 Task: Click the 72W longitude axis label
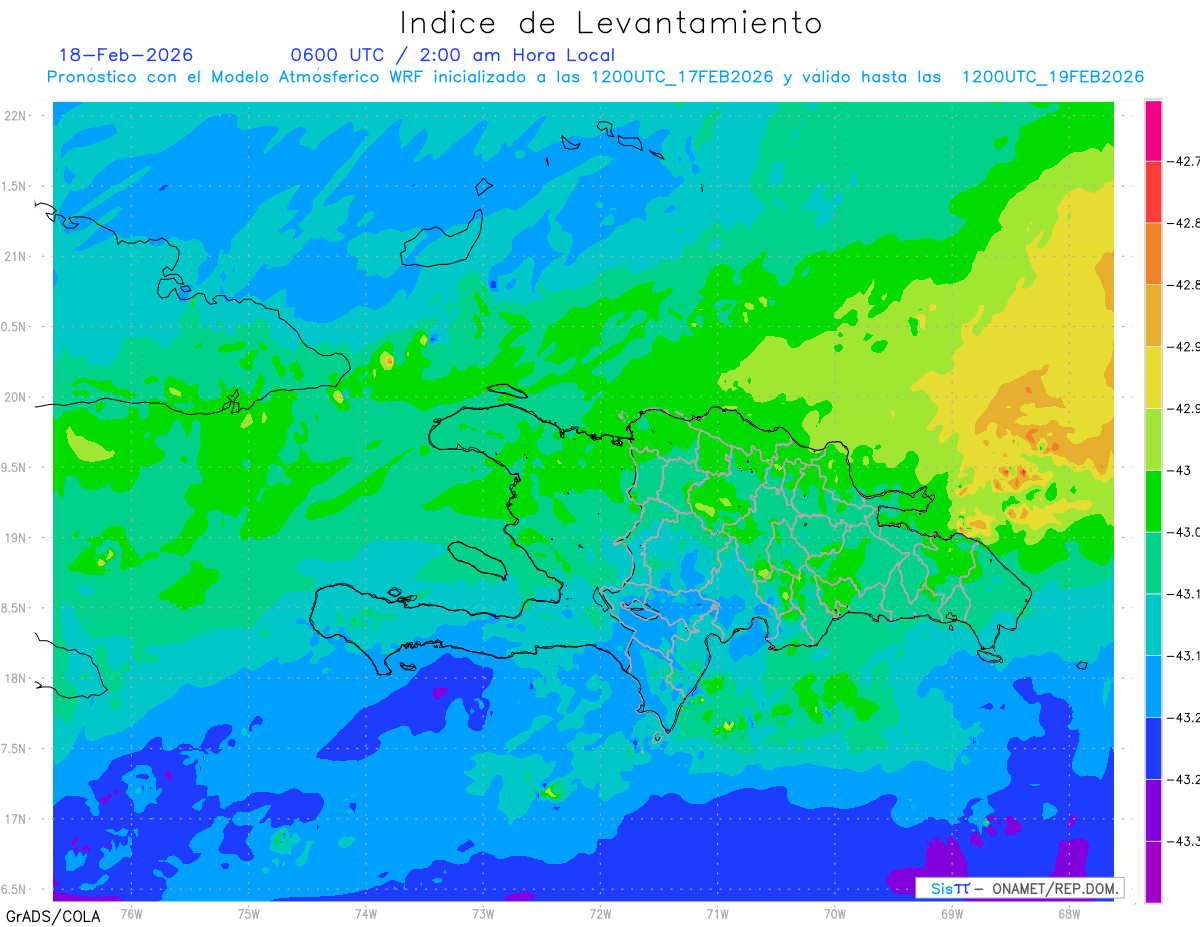[600, 913]
